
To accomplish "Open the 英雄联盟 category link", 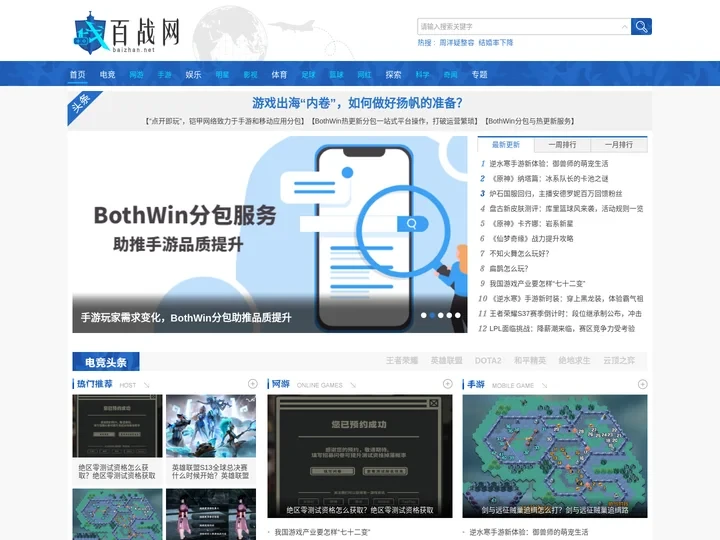I will pos(446,361).
